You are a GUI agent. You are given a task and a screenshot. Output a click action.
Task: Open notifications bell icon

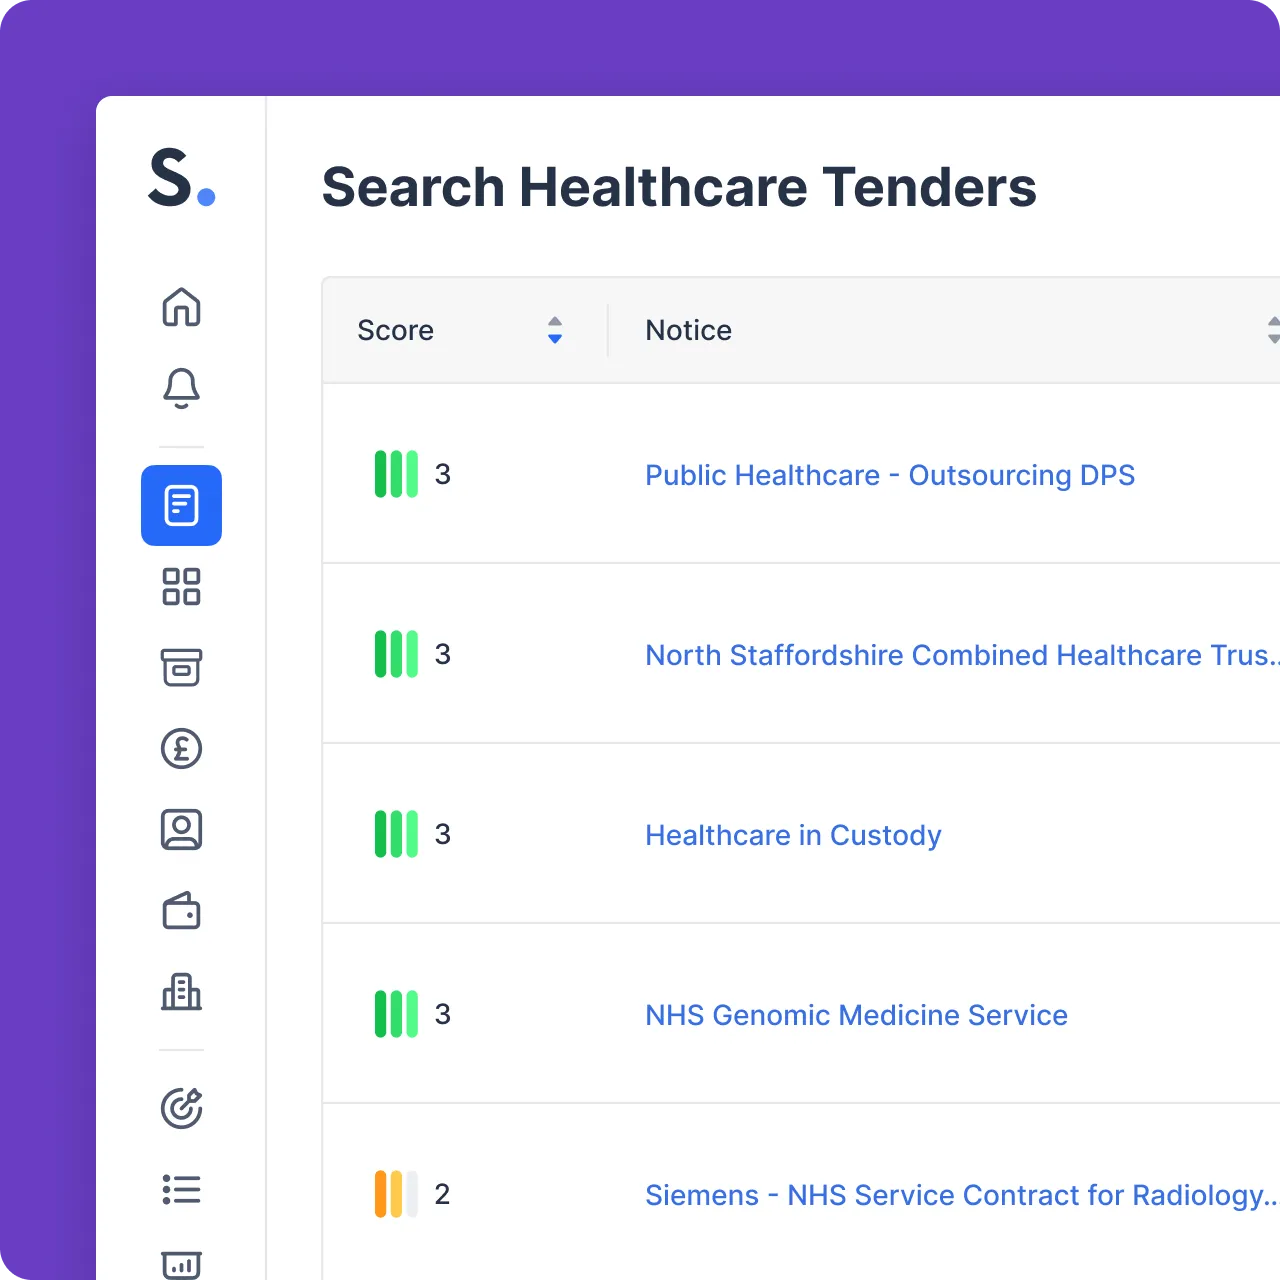click(x=181, y=388)
